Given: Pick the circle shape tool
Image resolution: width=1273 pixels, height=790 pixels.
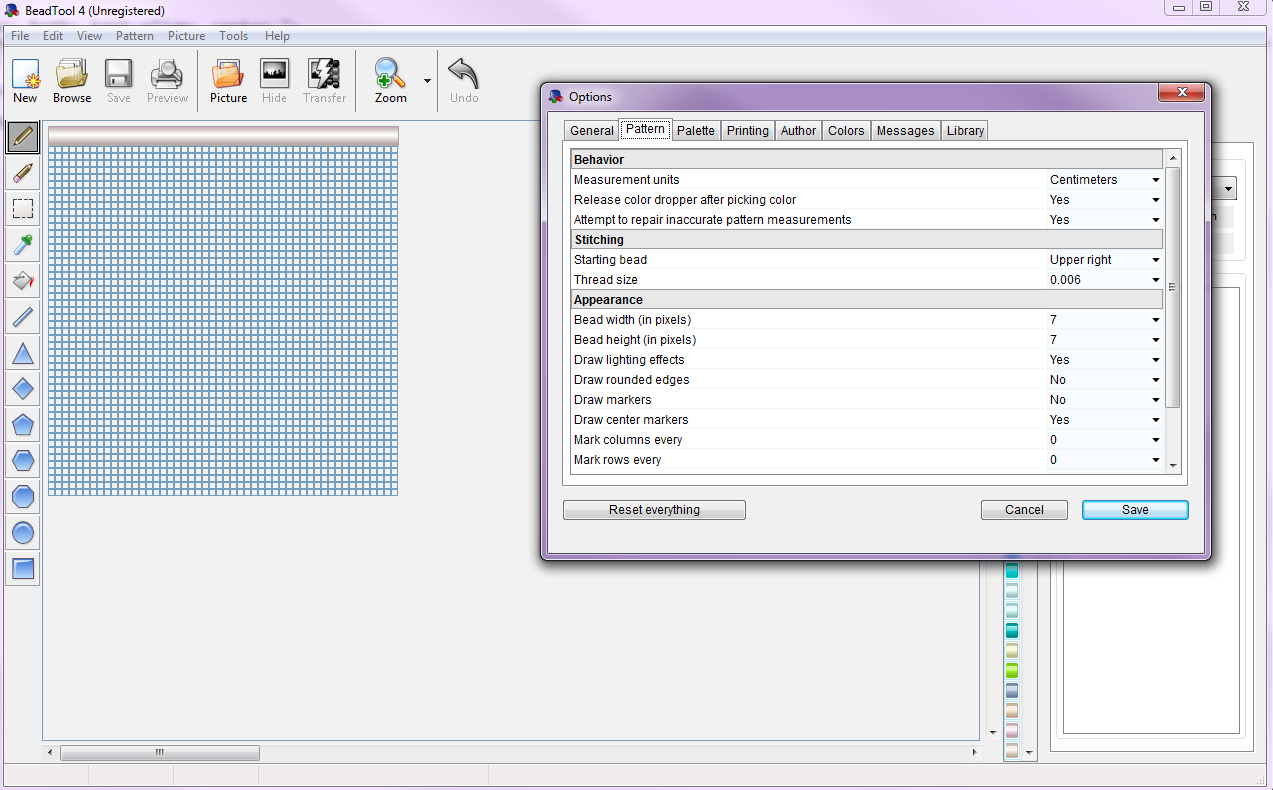Looking at the screenshot, I should tap(22, 533).
